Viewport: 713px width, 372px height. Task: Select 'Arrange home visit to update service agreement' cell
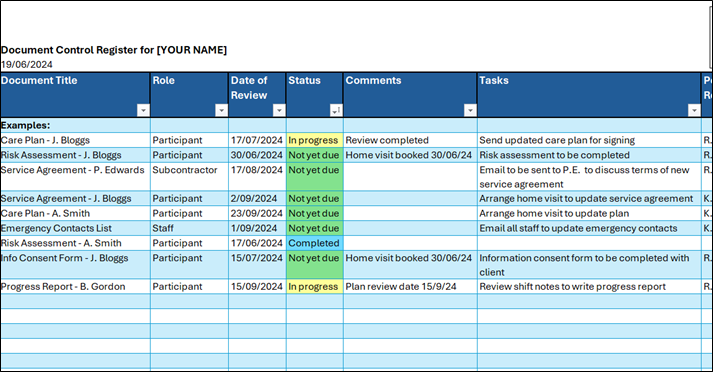[589, 199]
